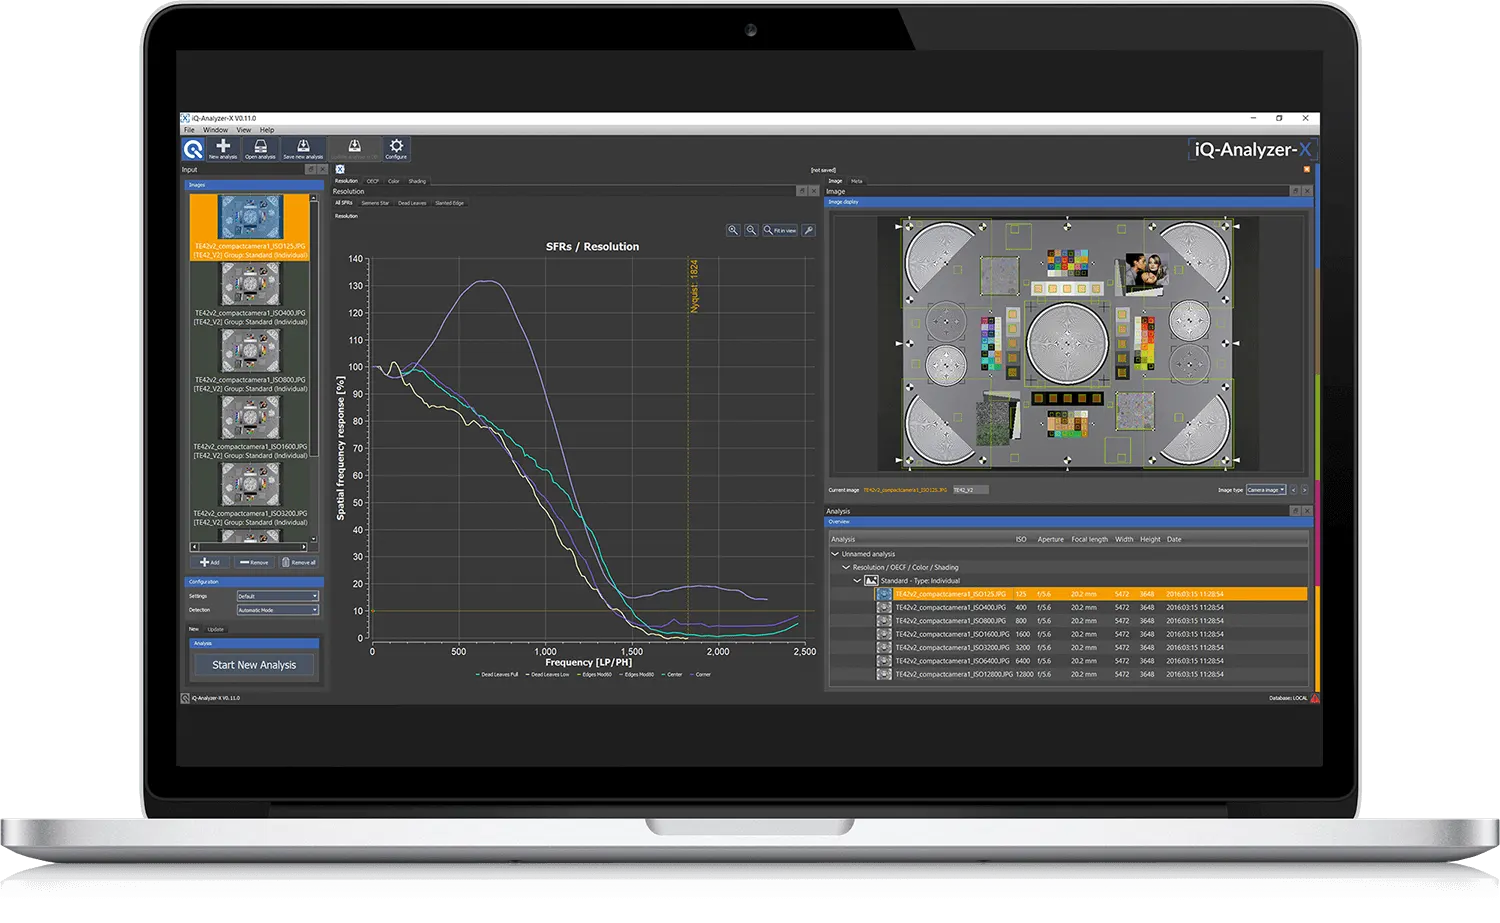Create a New analysis from the toolbar
The height and width of the screenshot is (923, 1500).
pos(223,149)
